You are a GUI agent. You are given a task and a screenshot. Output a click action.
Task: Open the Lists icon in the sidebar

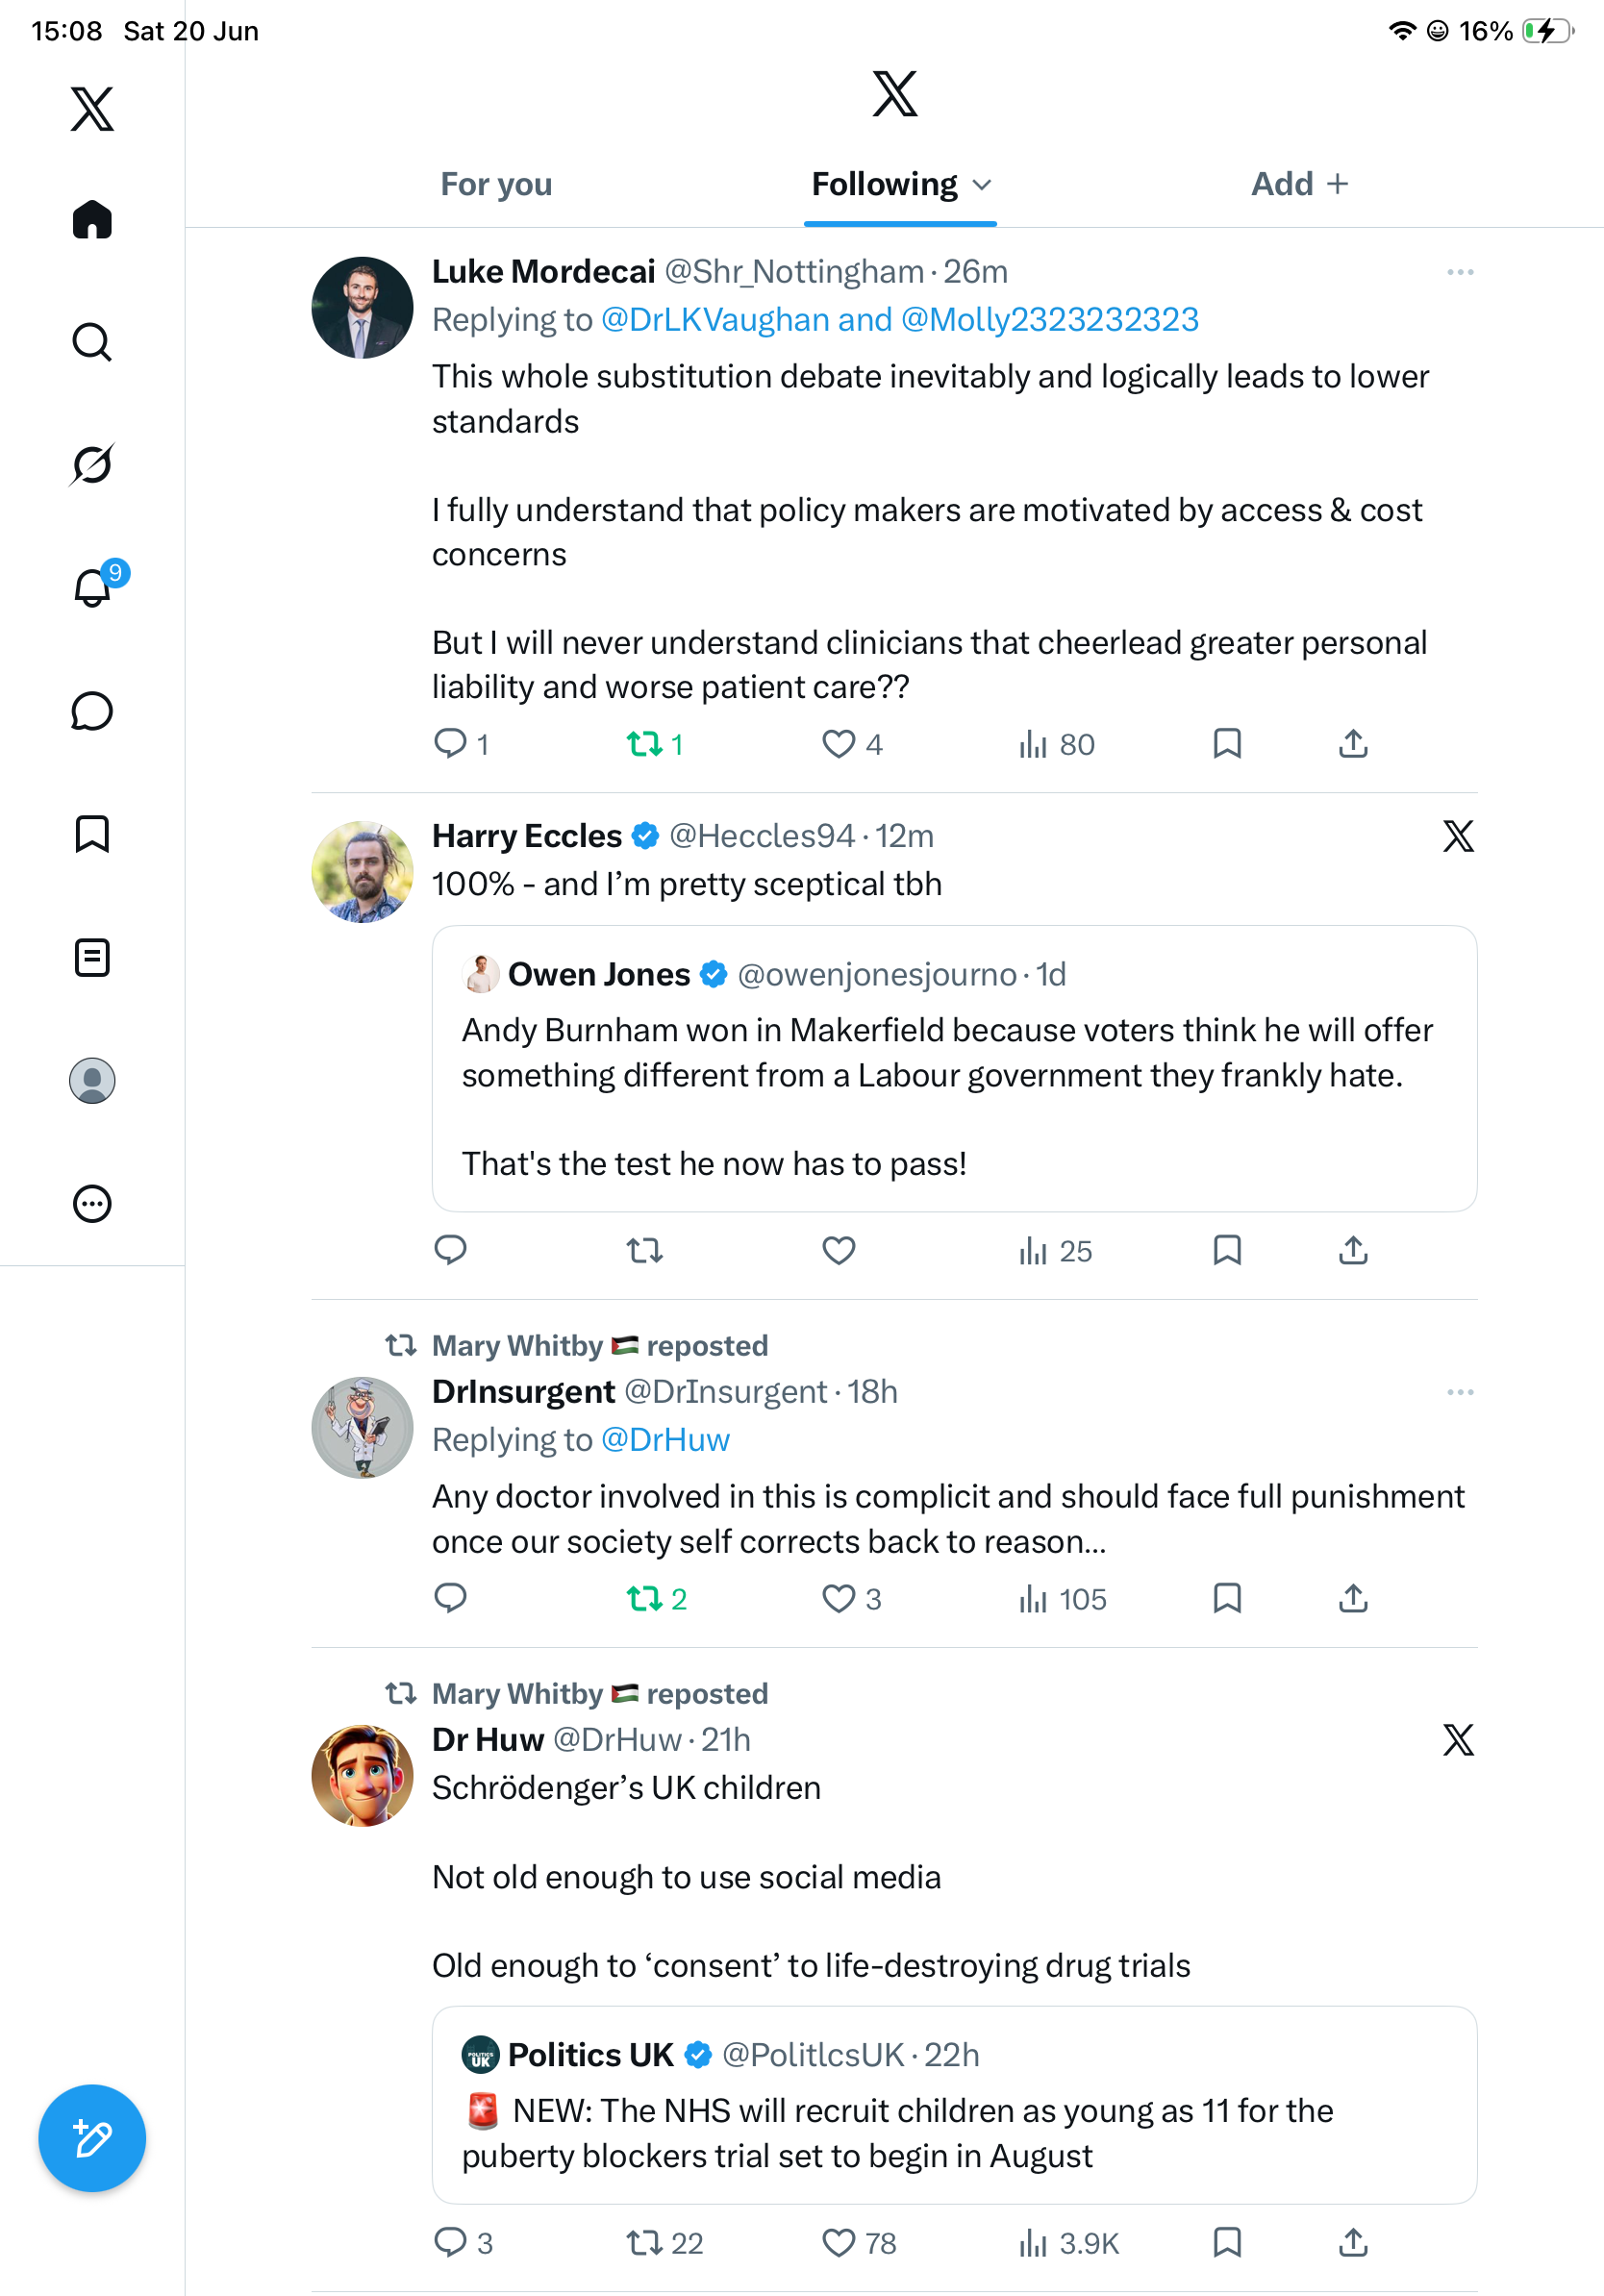pyautogui.click(x=92, y=957)
